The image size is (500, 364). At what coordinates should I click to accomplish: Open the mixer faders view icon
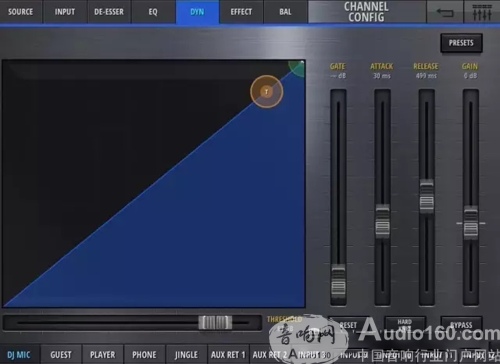pyautogui.click(x=482, y=12)
